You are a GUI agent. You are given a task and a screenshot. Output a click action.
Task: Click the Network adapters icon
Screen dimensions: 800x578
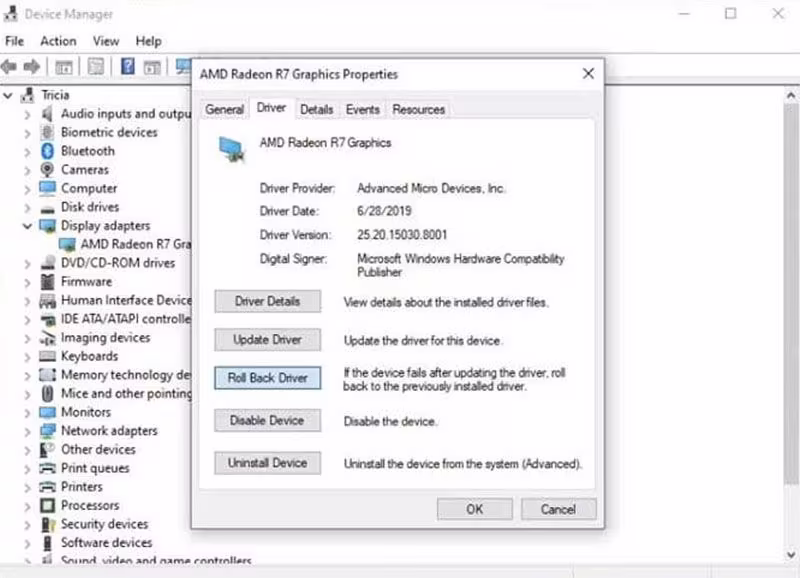(47, 431)
